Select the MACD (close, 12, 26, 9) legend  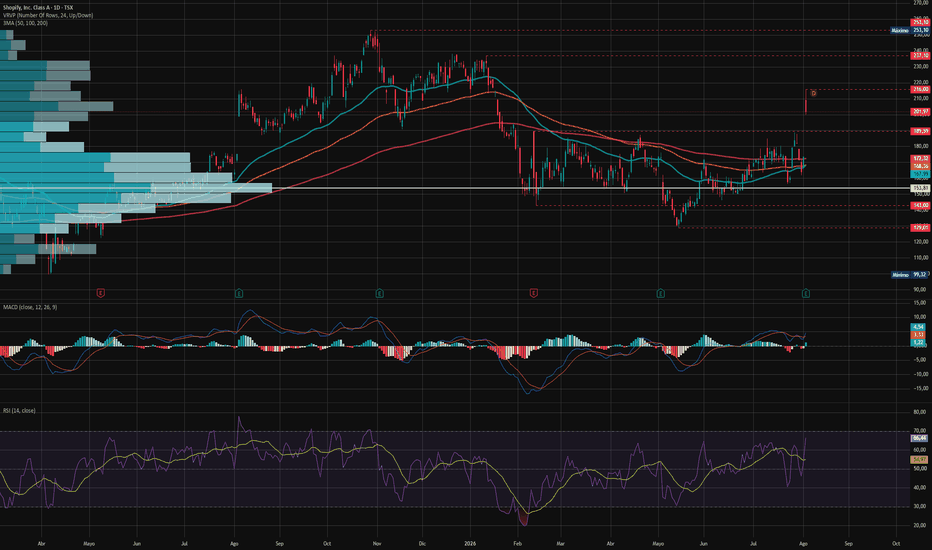pyautogui.click(x=30, y=307)
